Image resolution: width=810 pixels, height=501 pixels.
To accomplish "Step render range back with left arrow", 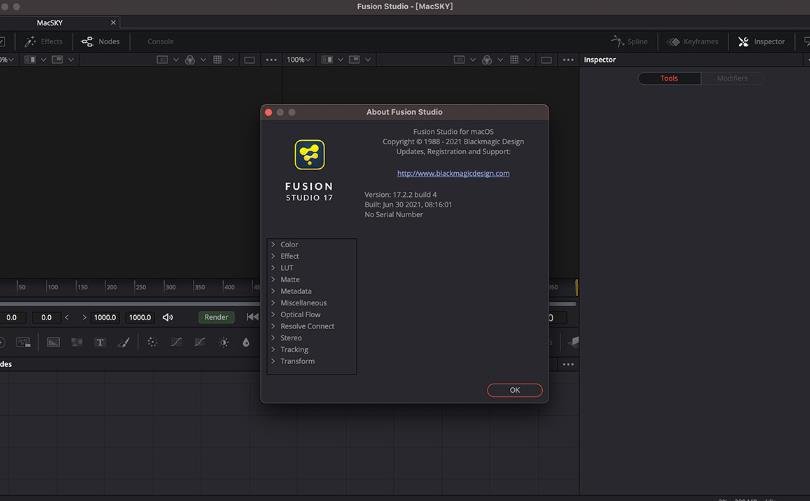I will point(67,317).
